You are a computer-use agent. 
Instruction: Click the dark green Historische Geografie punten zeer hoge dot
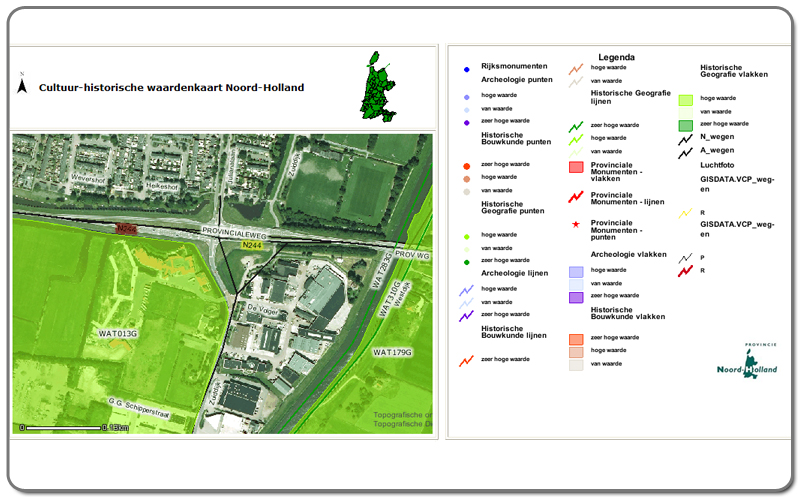(x=466, y=262)
